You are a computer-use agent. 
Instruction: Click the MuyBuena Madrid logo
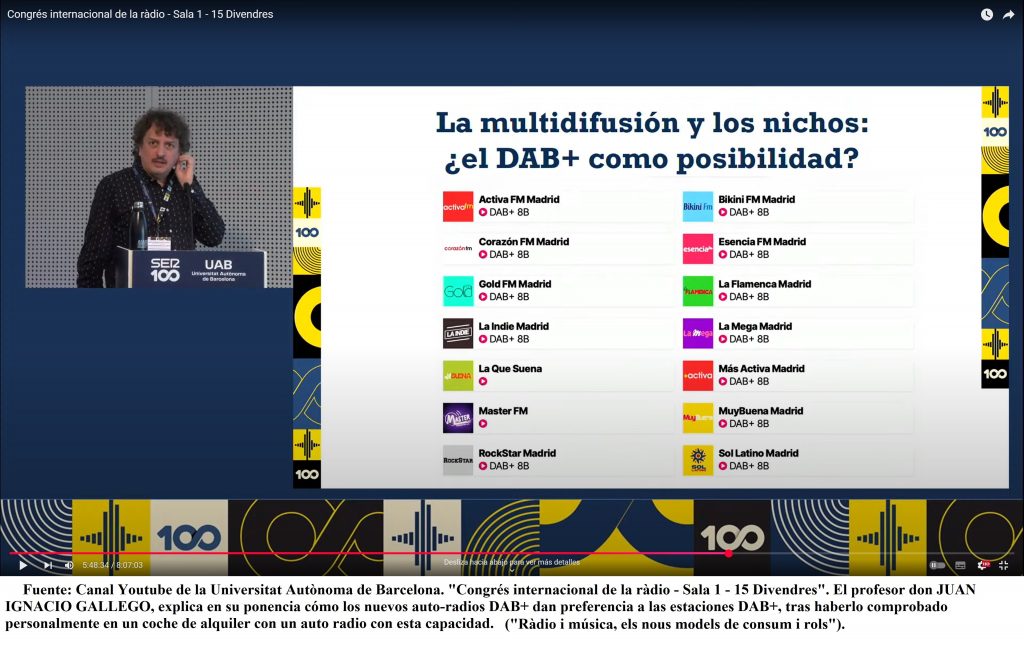697,418
